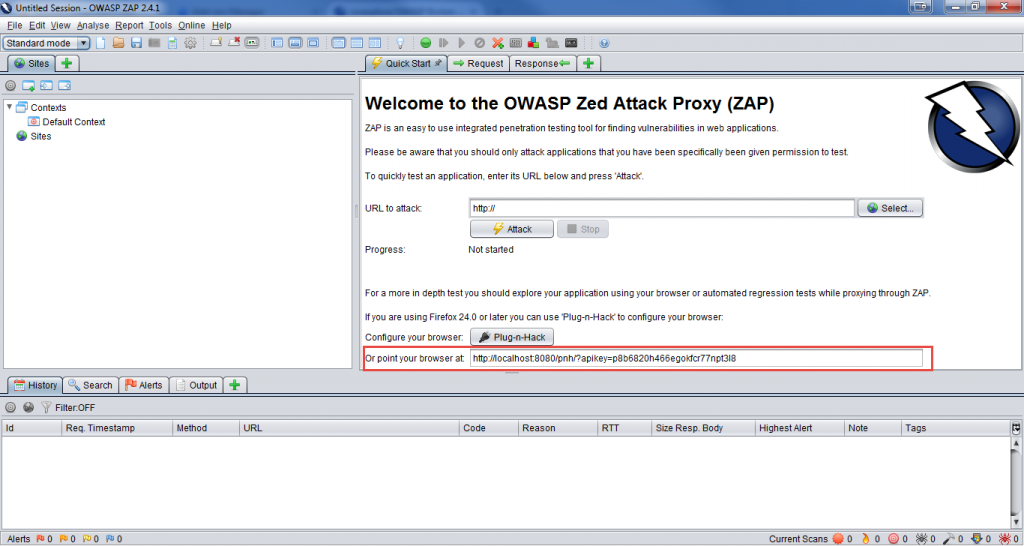
Task: Click the New Context icon in Sites panel
Action: pyautogui.click(x=28, y=86)
